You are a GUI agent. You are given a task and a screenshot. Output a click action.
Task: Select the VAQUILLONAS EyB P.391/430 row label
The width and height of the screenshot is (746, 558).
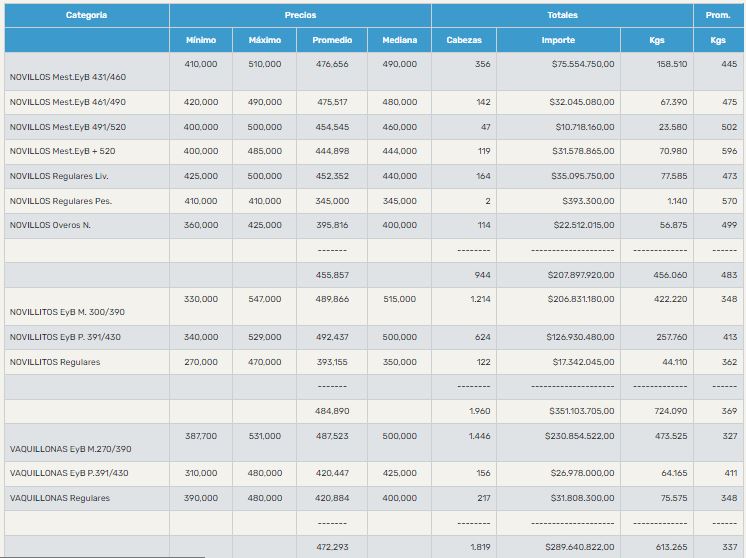pos(69,473)
